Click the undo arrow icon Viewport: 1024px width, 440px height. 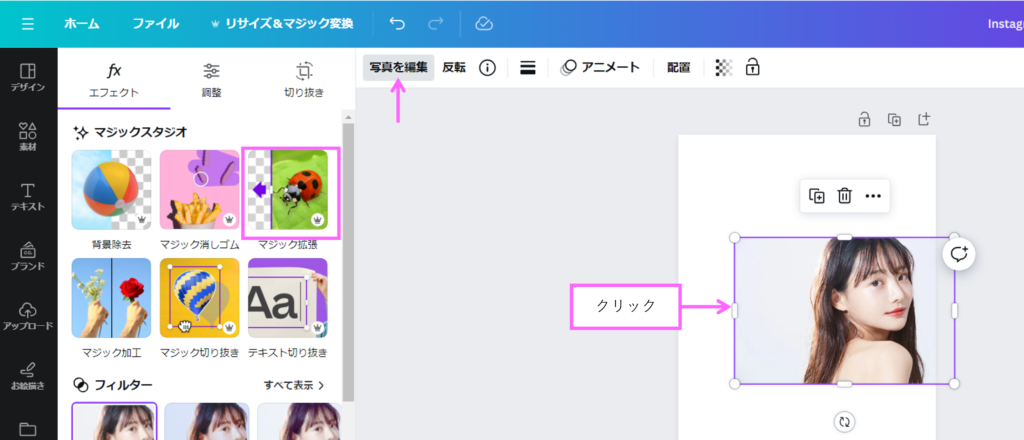tap(397, 23)
